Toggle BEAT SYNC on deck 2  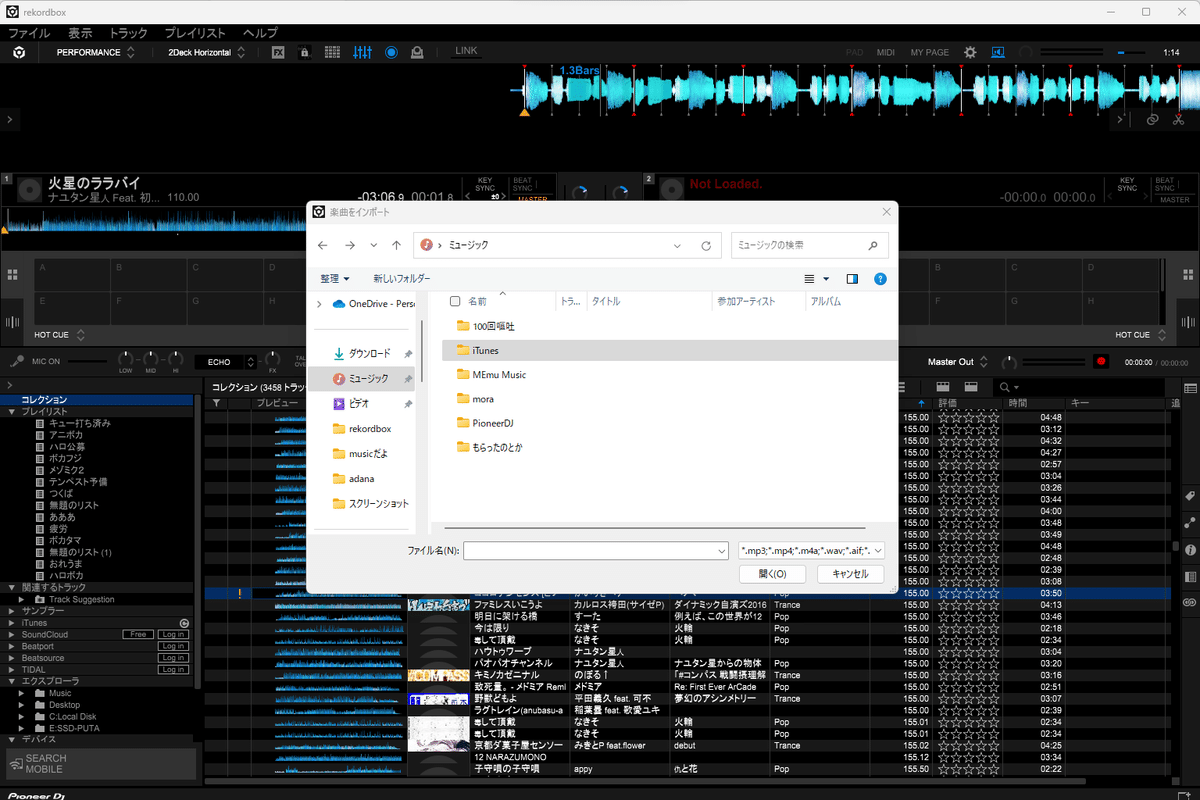(1165, 184)
